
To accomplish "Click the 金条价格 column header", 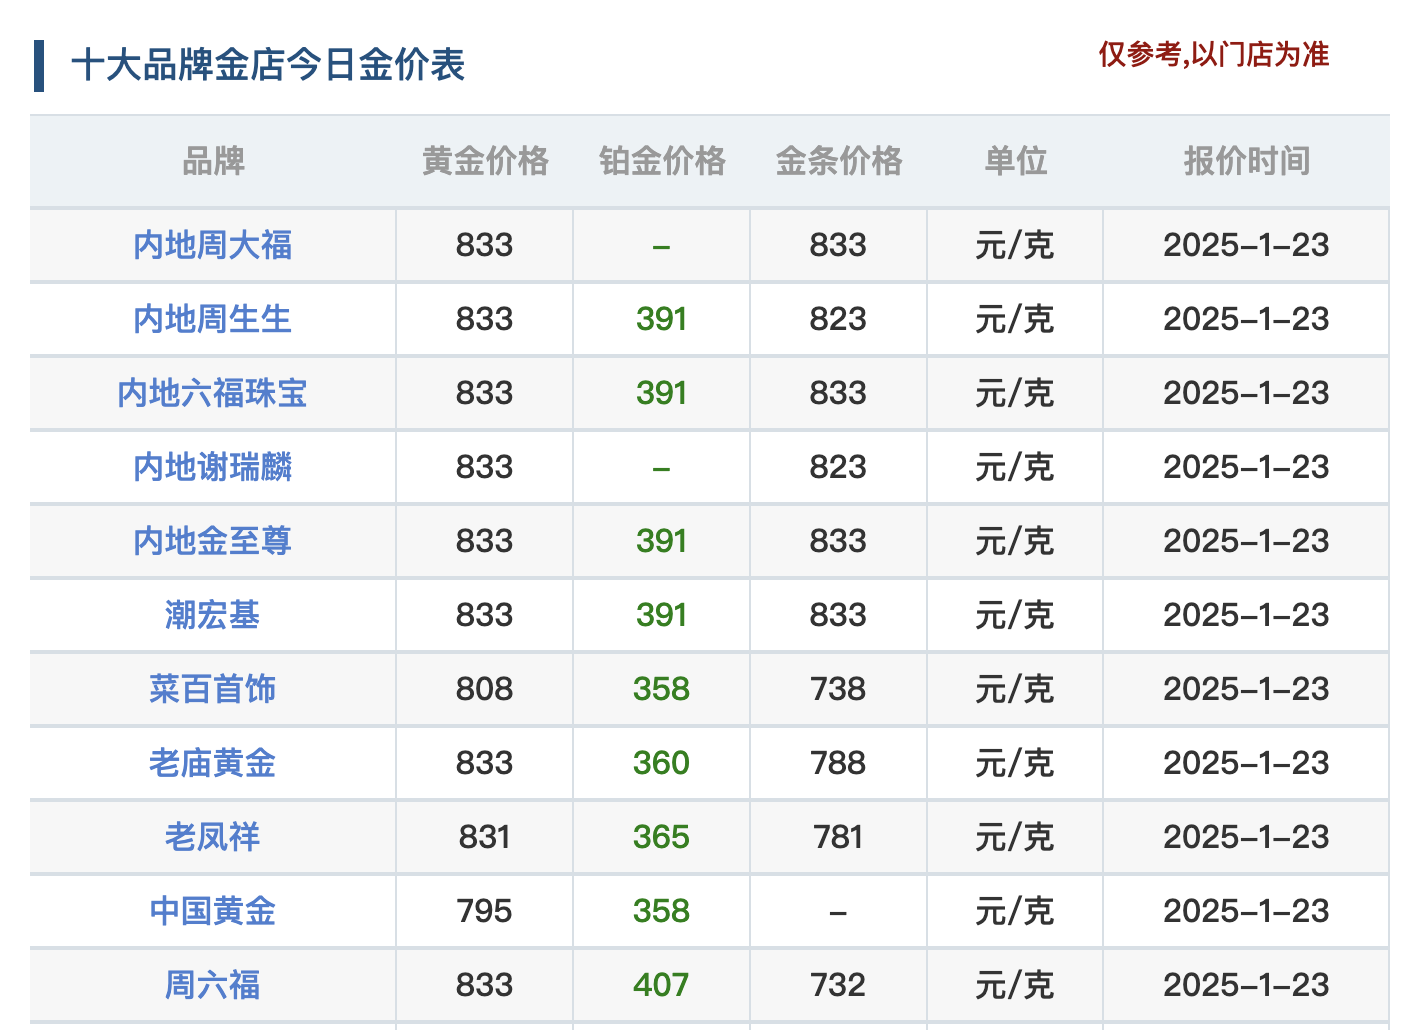I will 839,161.
